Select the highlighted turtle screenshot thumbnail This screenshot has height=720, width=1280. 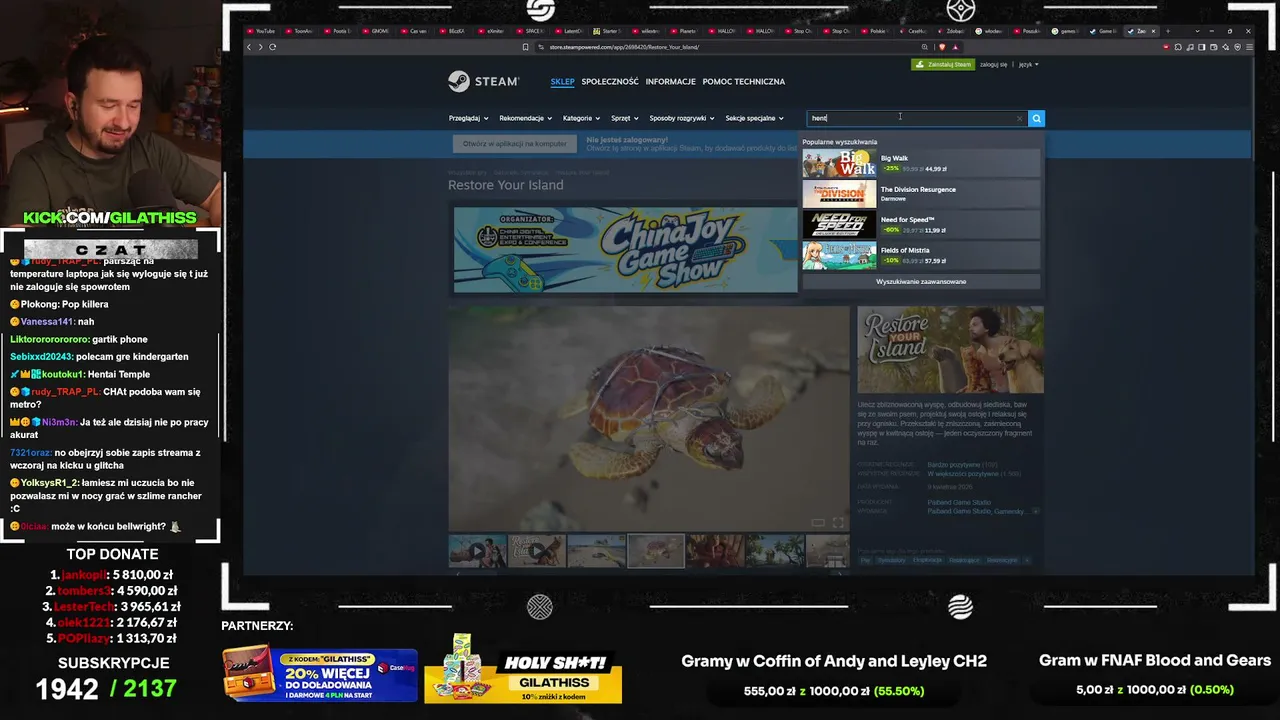coord(656,551)
